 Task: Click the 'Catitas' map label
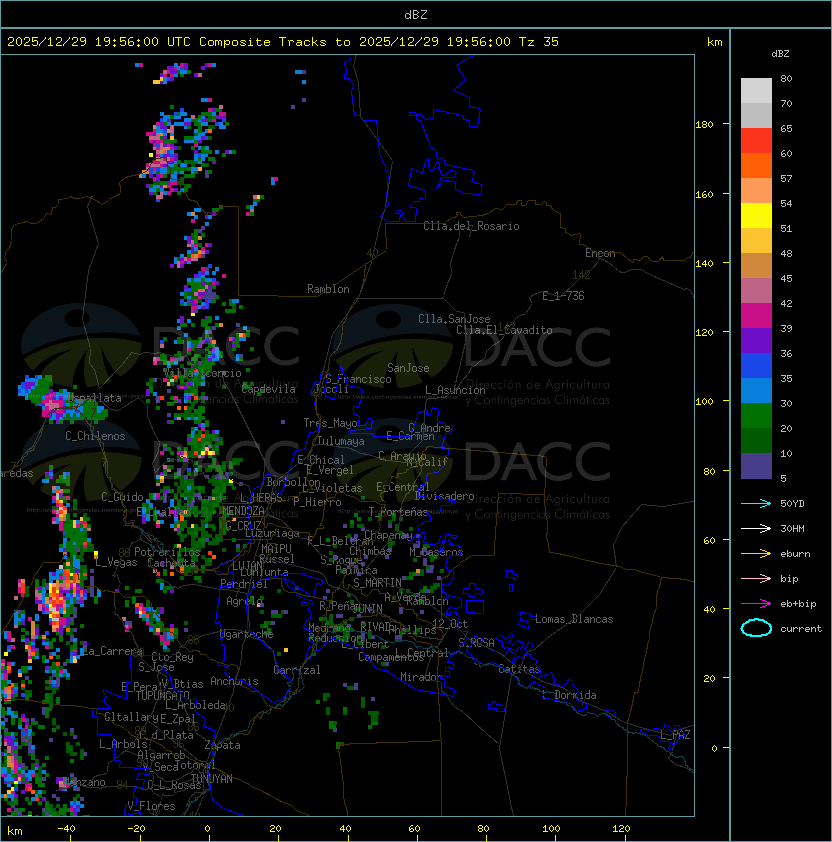[519, 669]
